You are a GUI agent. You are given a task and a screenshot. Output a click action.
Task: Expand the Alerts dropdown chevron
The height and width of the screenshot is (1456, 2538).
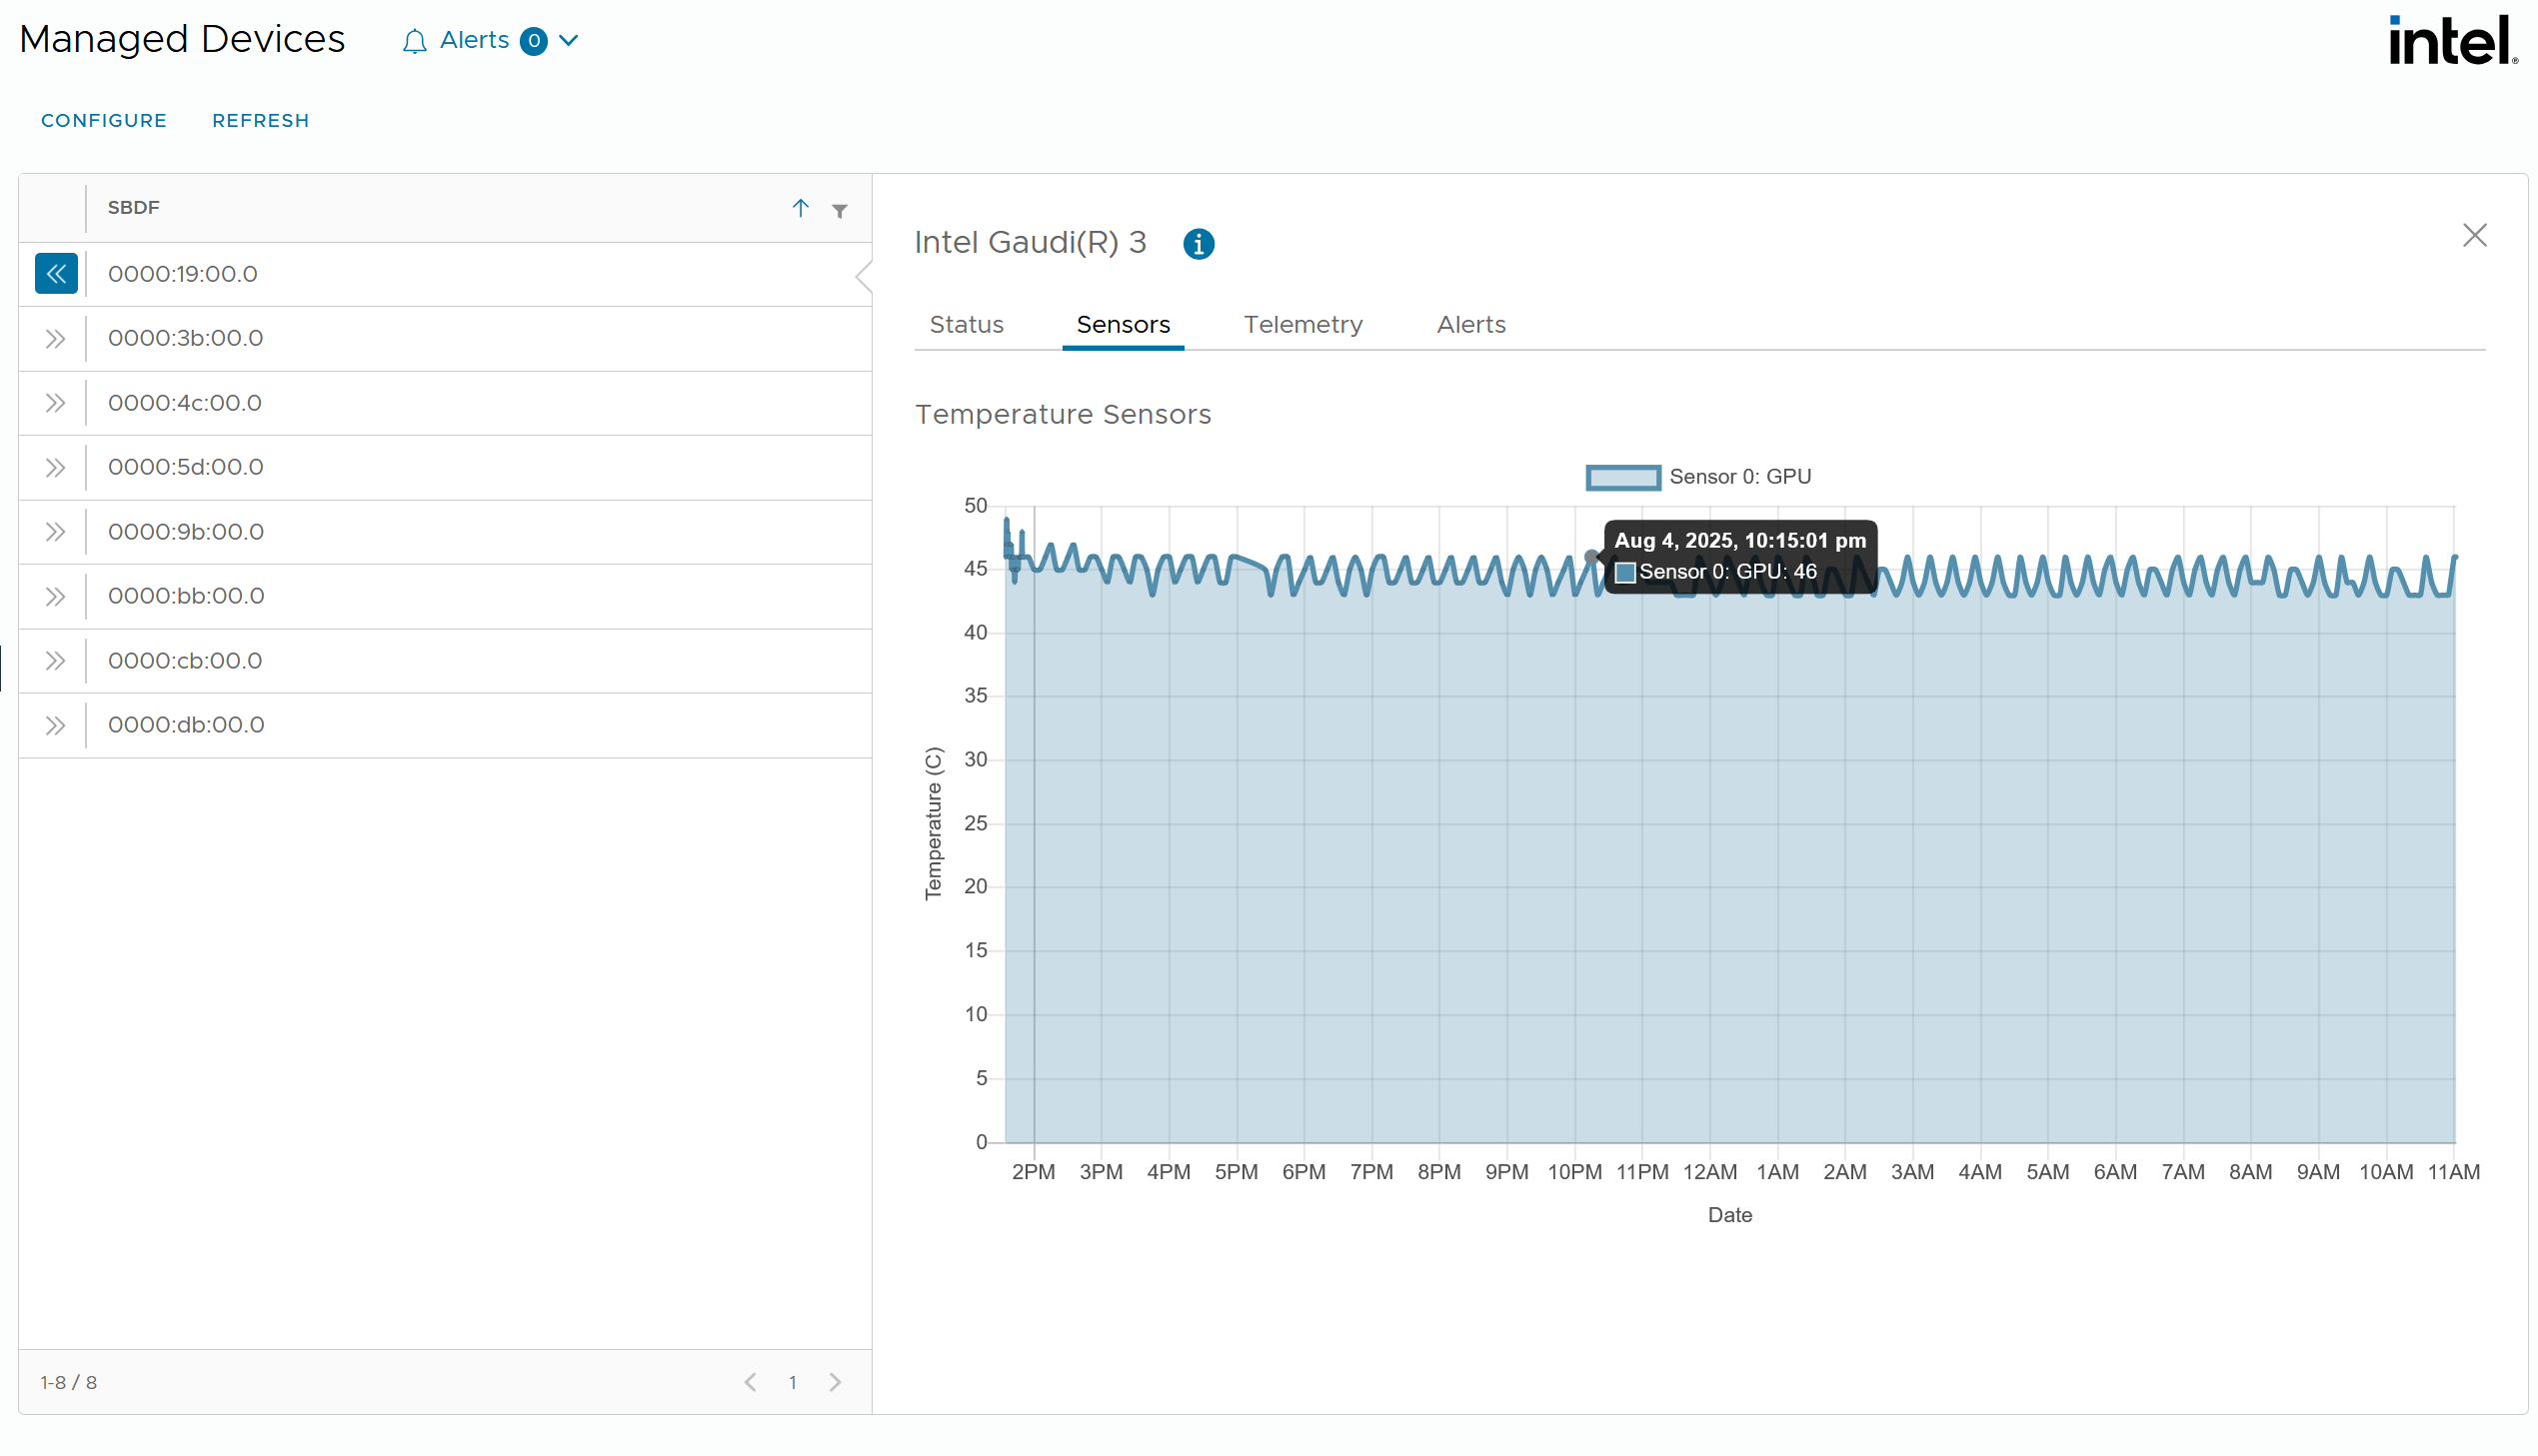(569, 41)
